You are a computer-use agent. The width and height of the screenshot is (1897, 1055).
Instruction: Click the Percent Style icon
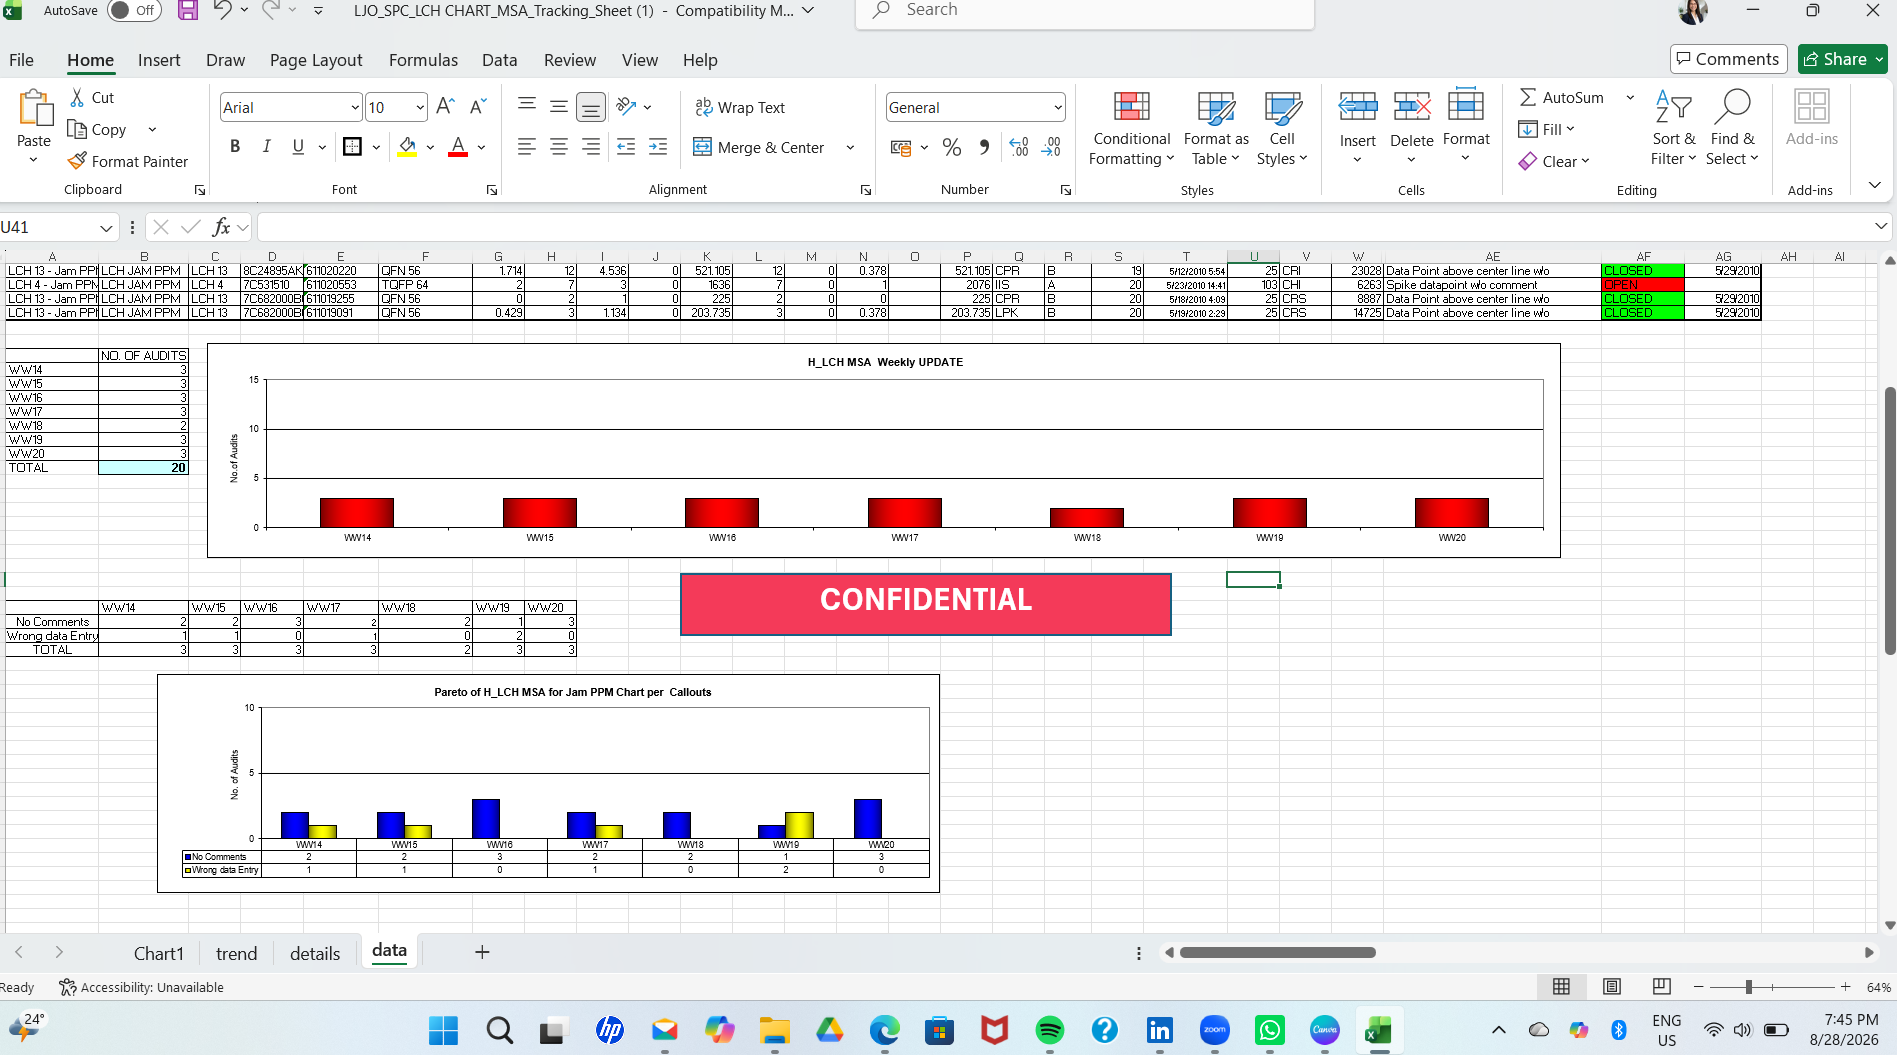pyautogui.click(x=952, y=147)
